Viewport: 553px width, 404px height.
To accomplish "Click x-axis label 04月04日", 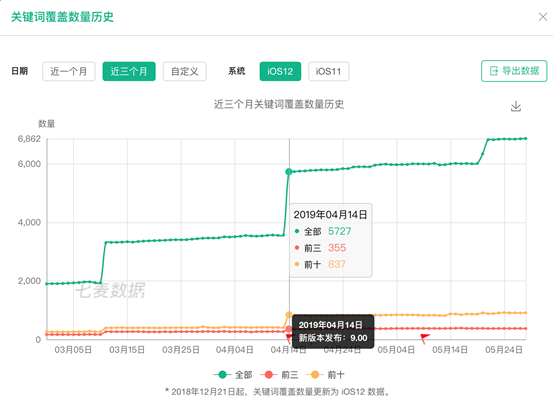I will (235, 350).
